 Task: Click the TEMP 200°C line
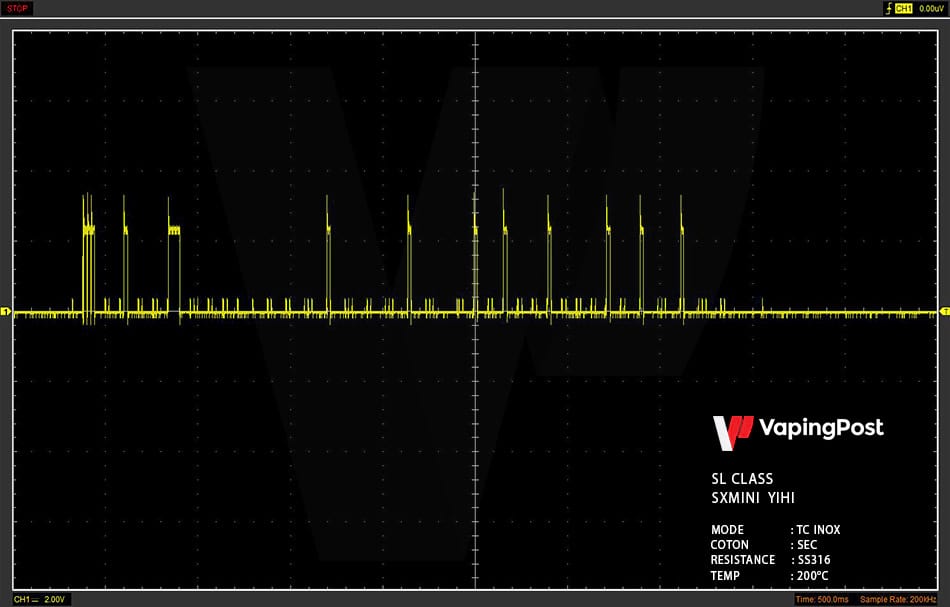[769, 575]
